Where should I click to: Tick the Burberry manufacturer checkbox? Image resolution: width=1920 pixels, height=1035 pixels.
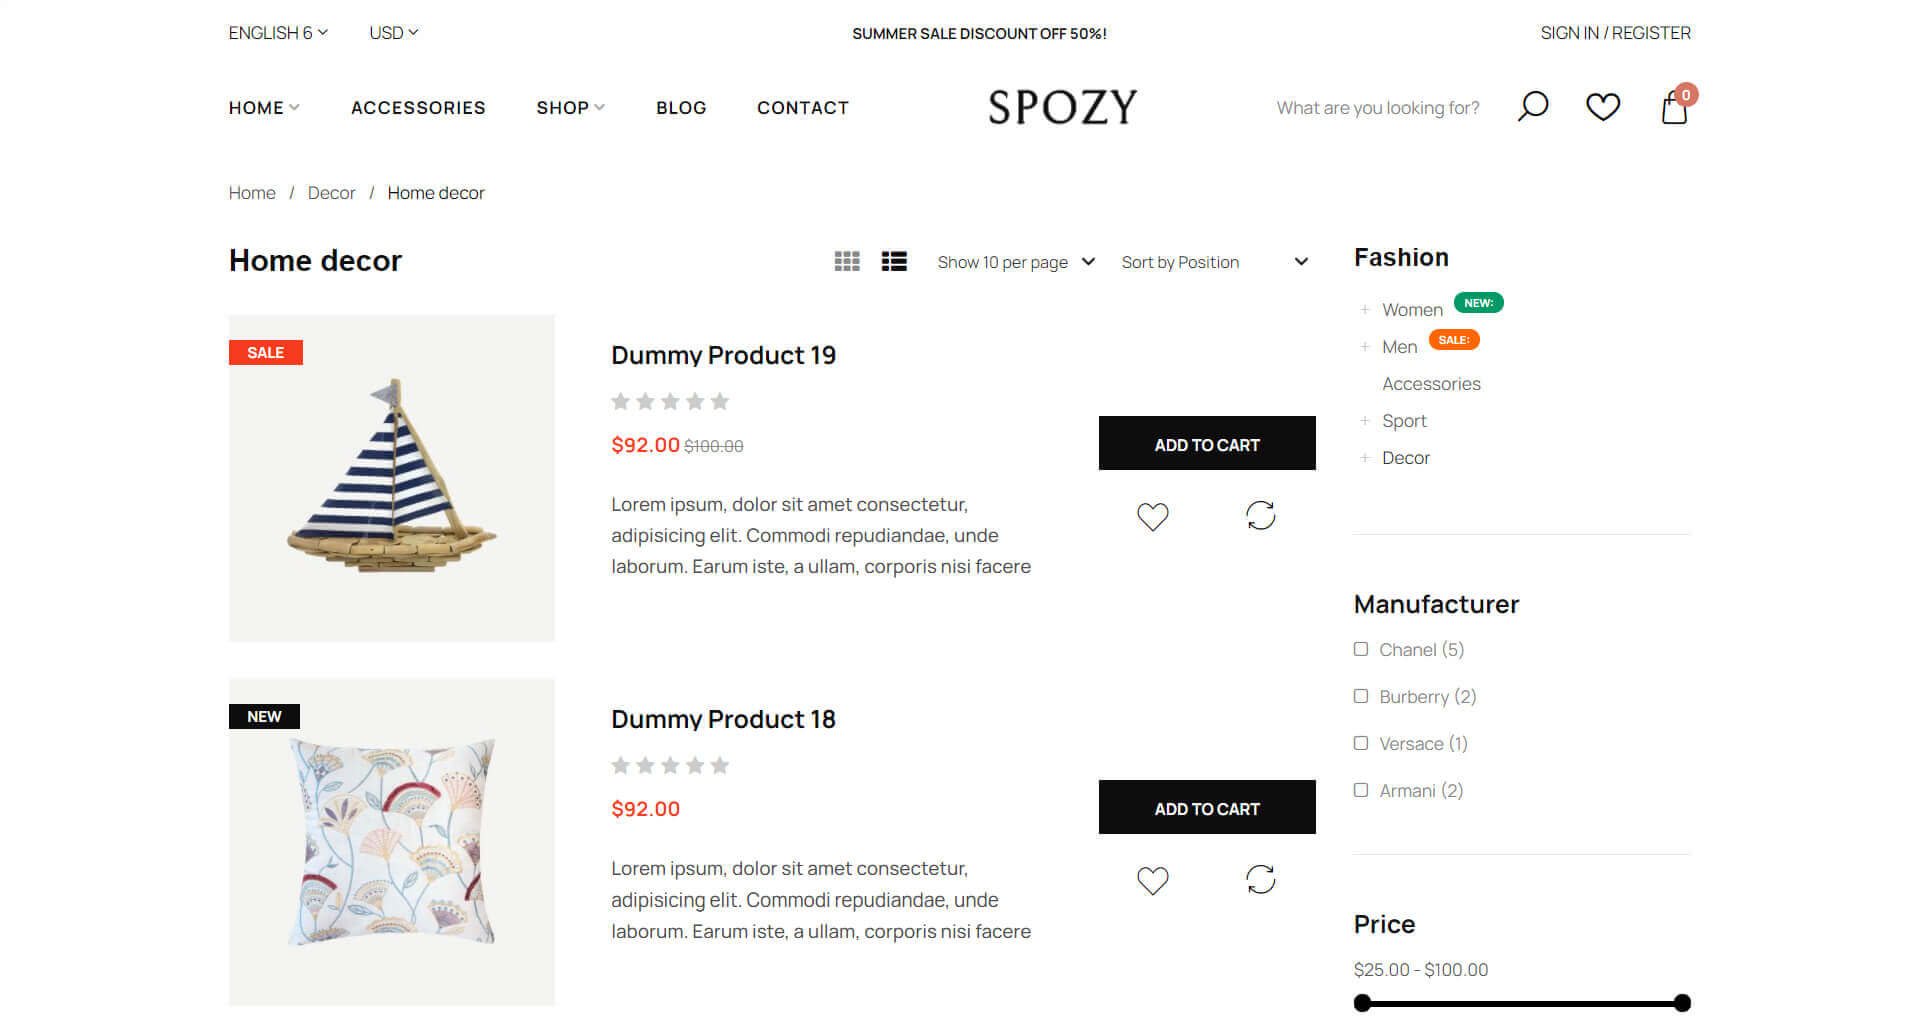[1361, 696]
